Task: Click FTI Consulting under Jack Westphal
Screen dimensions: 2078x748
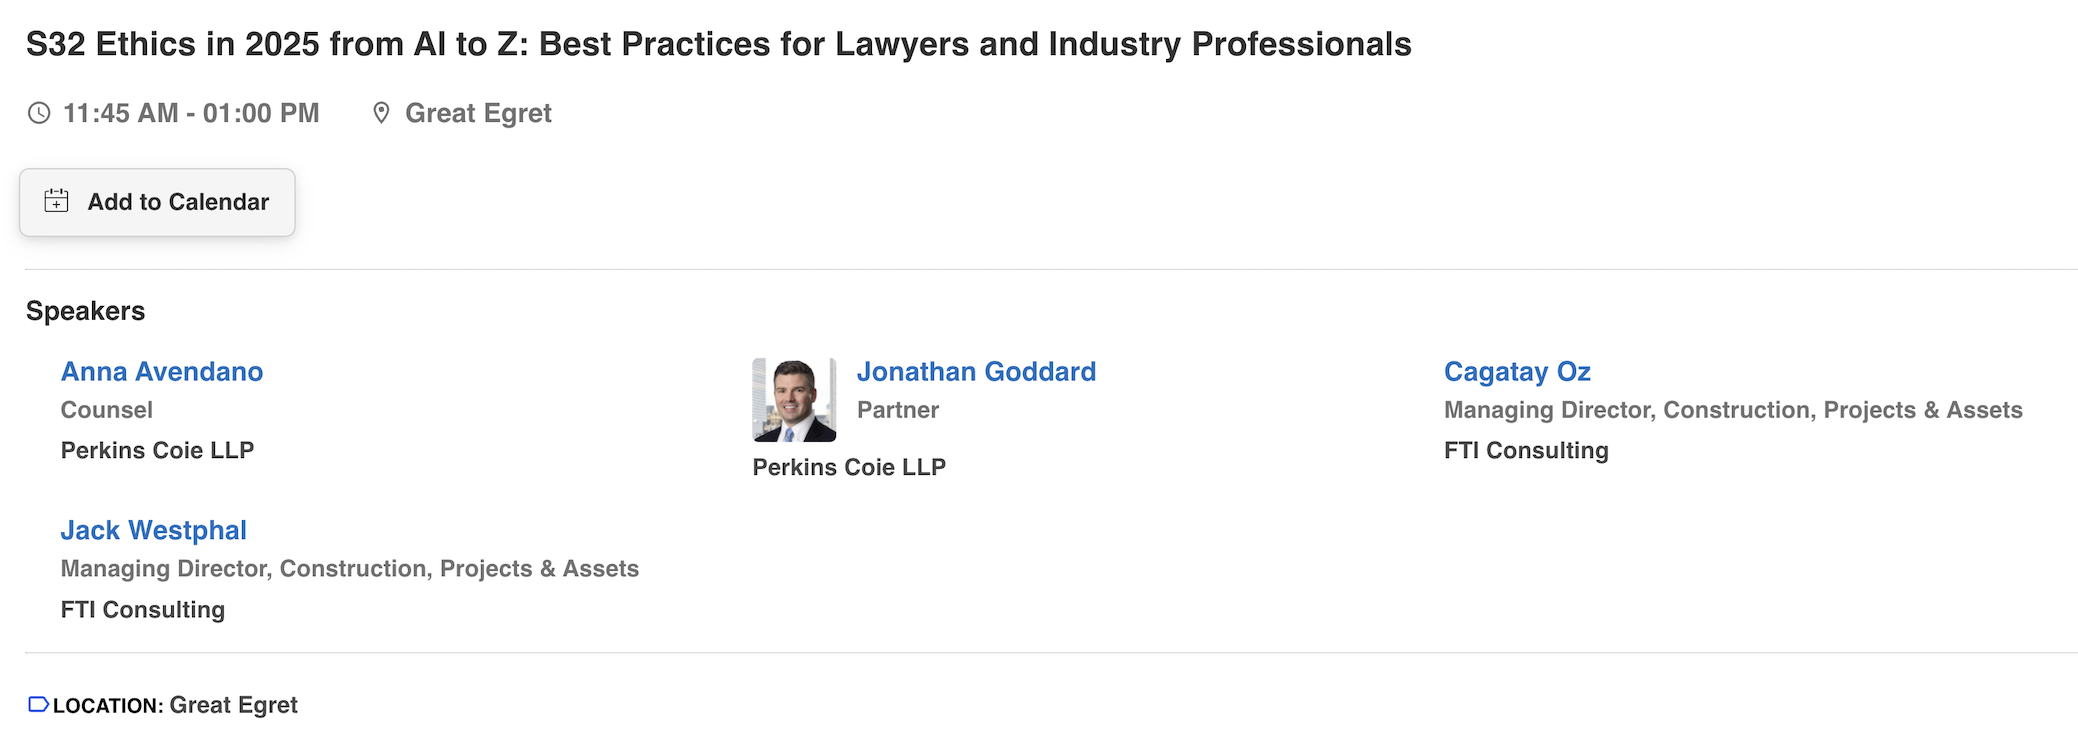Action: [143, 609]
